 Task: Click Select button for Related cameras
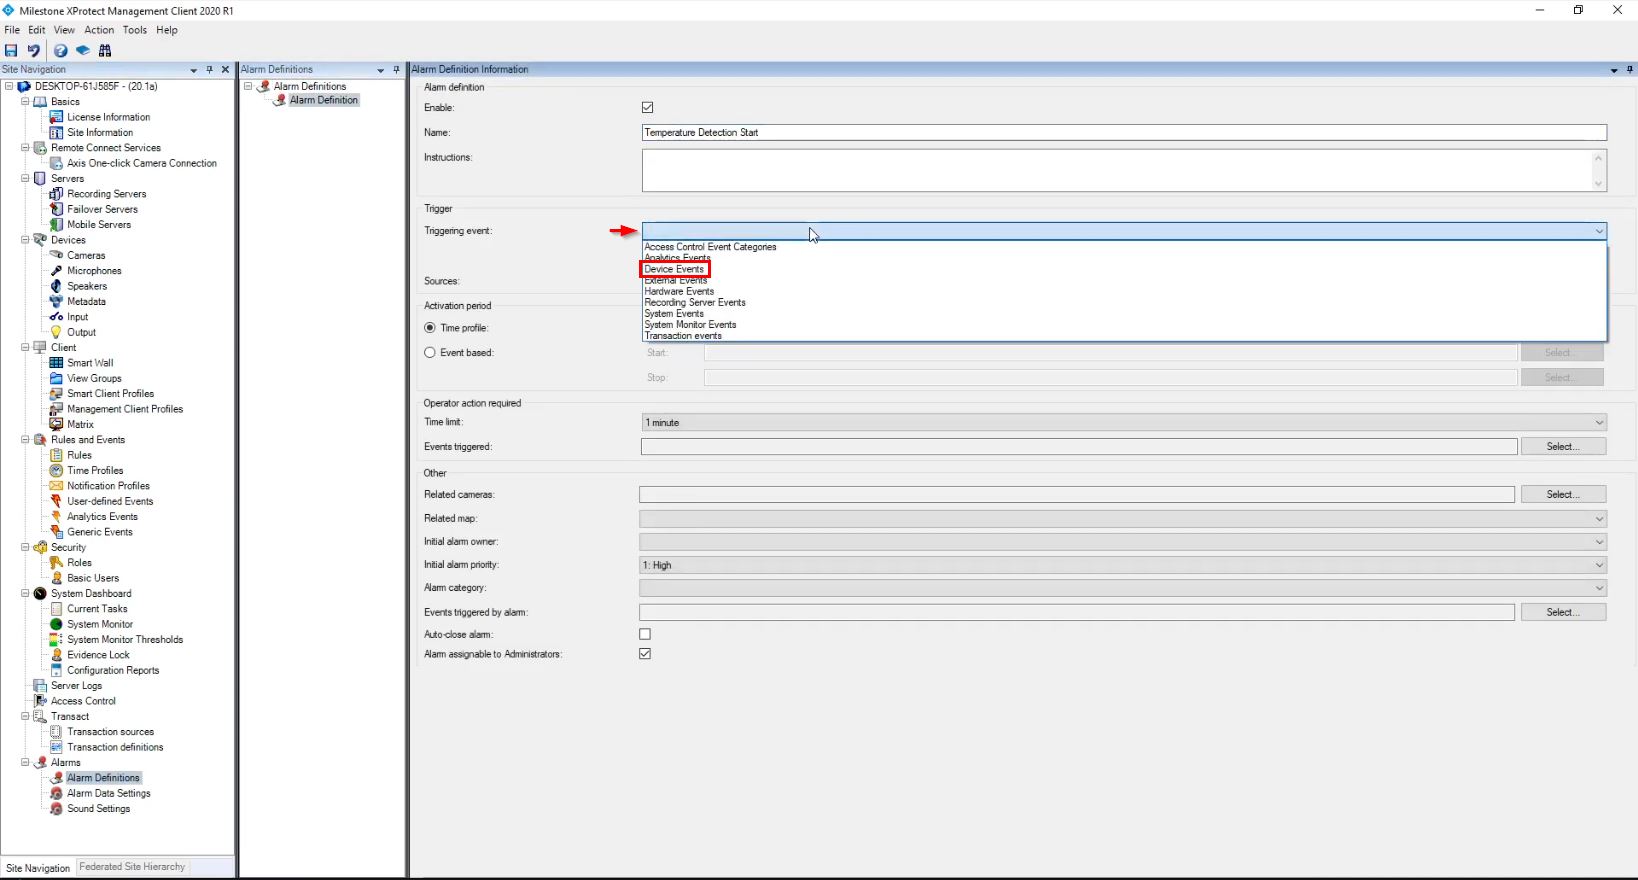(x=1562, y=495)
